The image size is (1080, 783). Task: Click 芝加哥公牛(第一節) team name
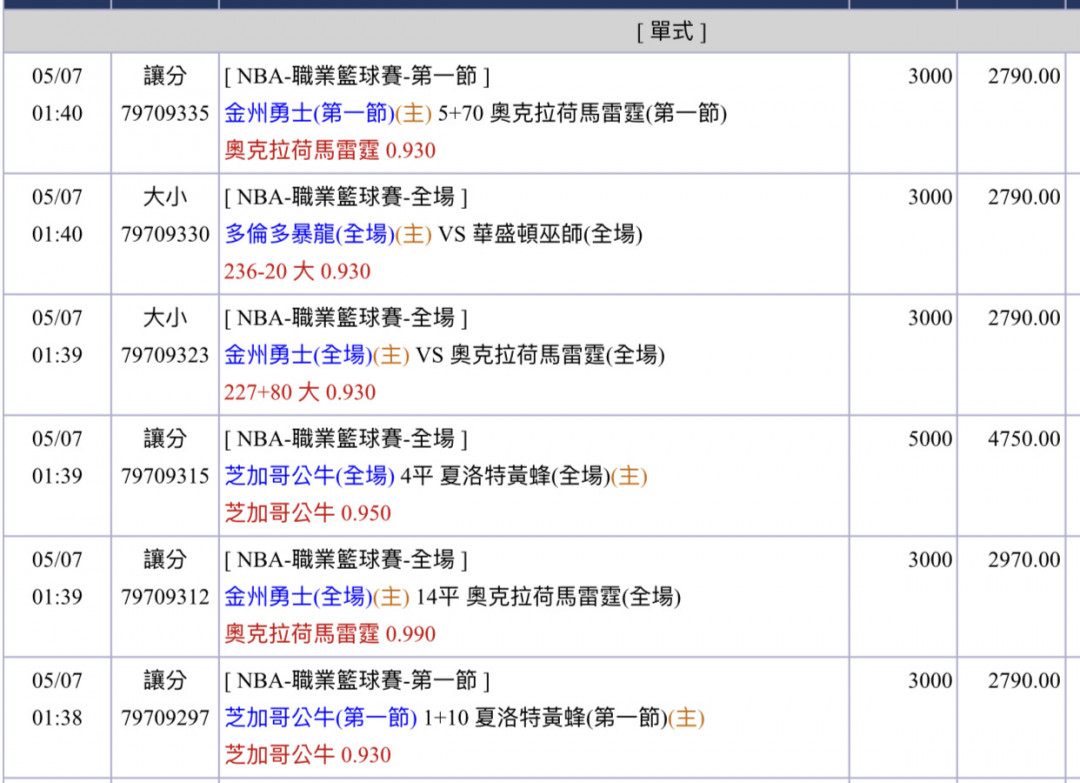click(x=320, y=718)
